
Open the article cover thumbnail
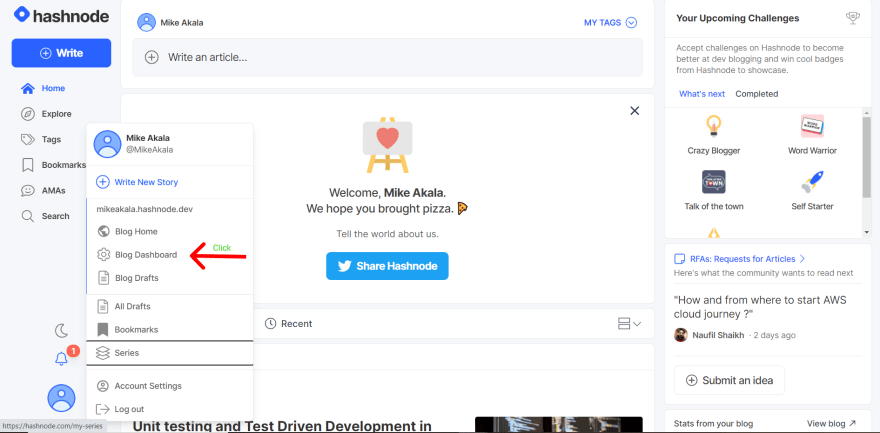click(558, 425)
